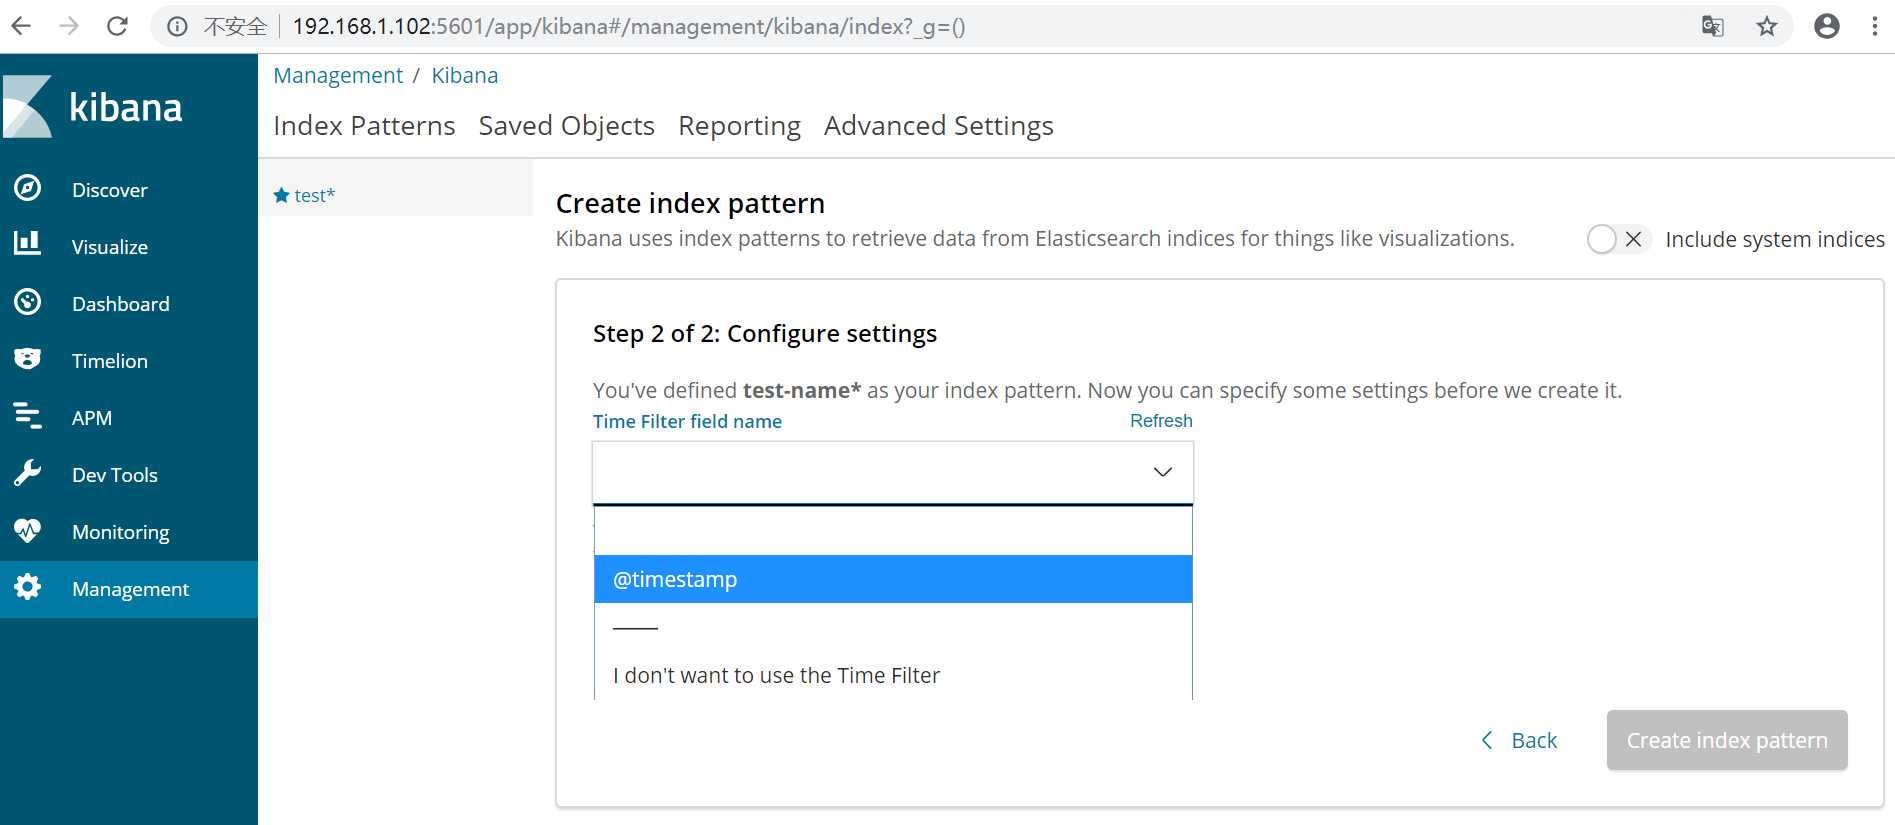Click the Management gear icon
The height and width of the screenshot is (825, 1895).
tap(28, 587)
